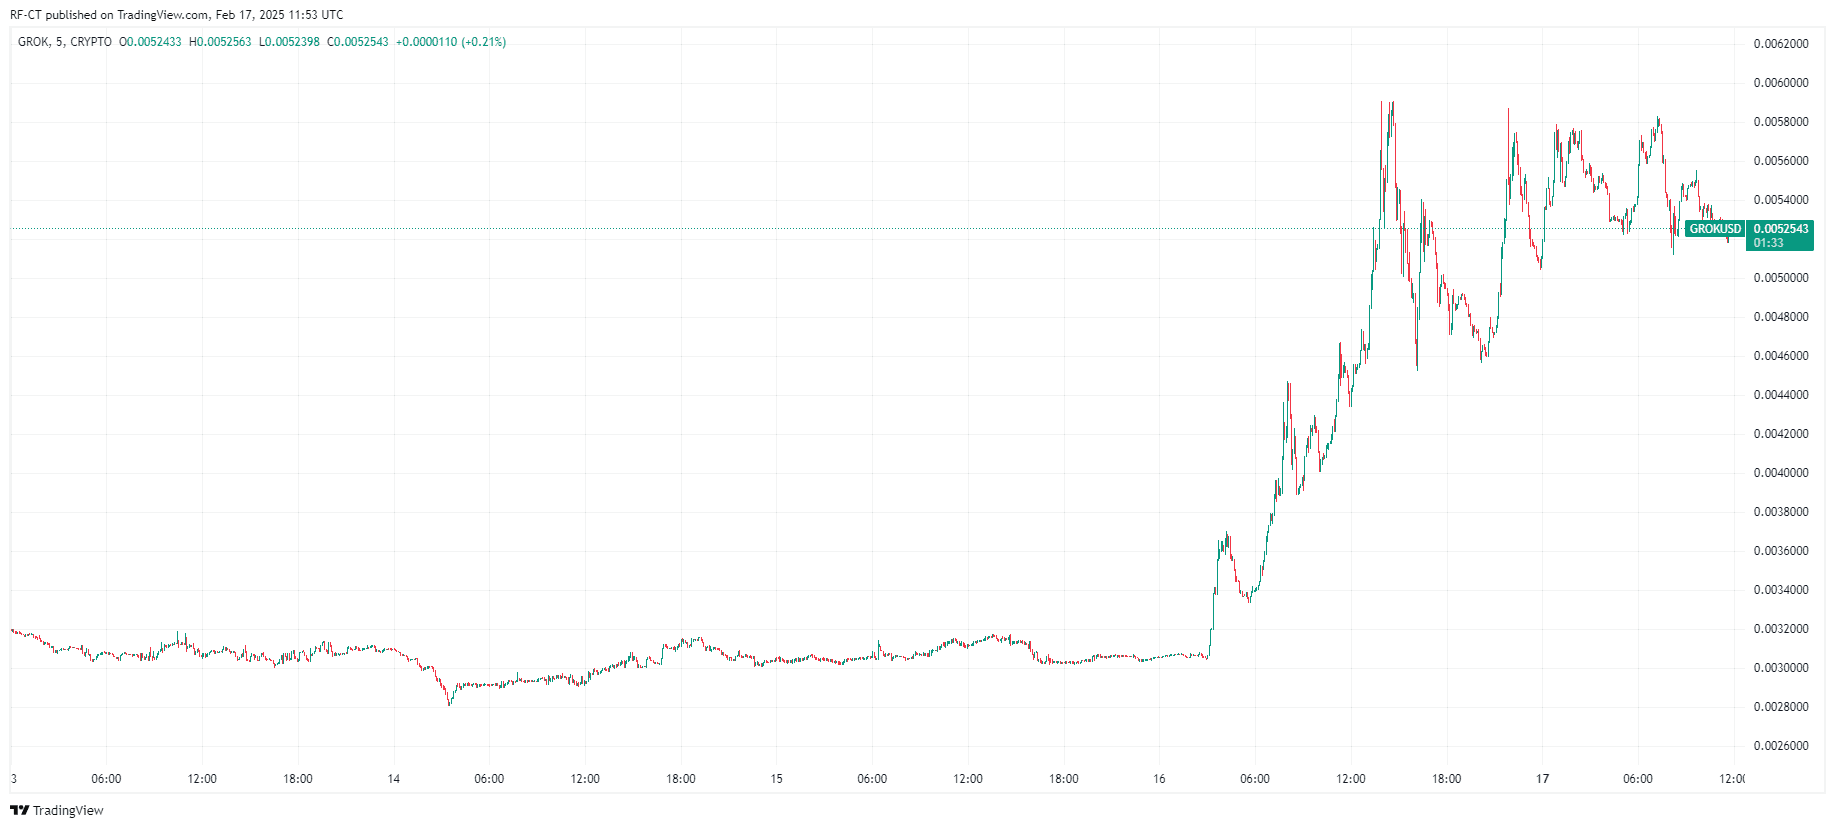Click the close value C0.0052543
This screenshot has height=828, width=1835.
pos(358,42)
